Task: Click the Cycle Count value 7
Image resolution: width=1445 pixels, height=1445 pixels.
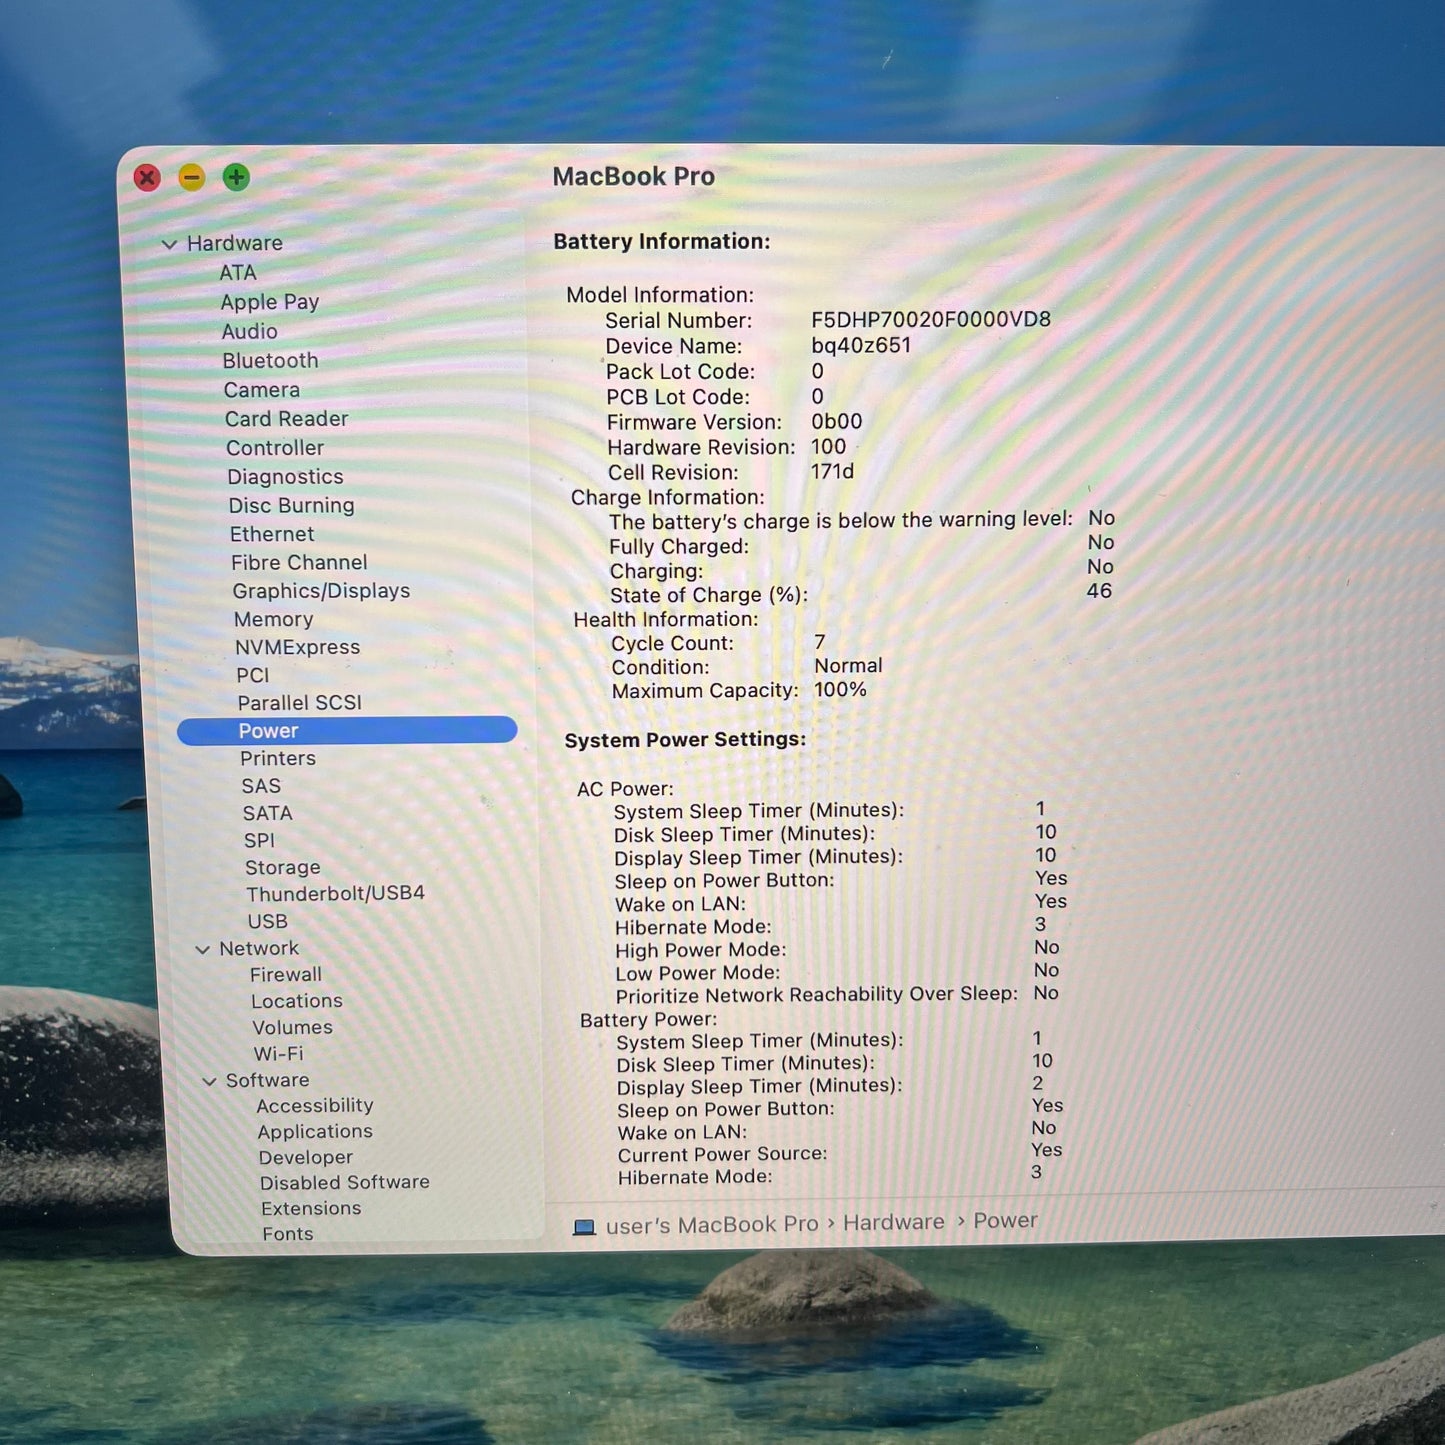Action: (x=820, y=642)
